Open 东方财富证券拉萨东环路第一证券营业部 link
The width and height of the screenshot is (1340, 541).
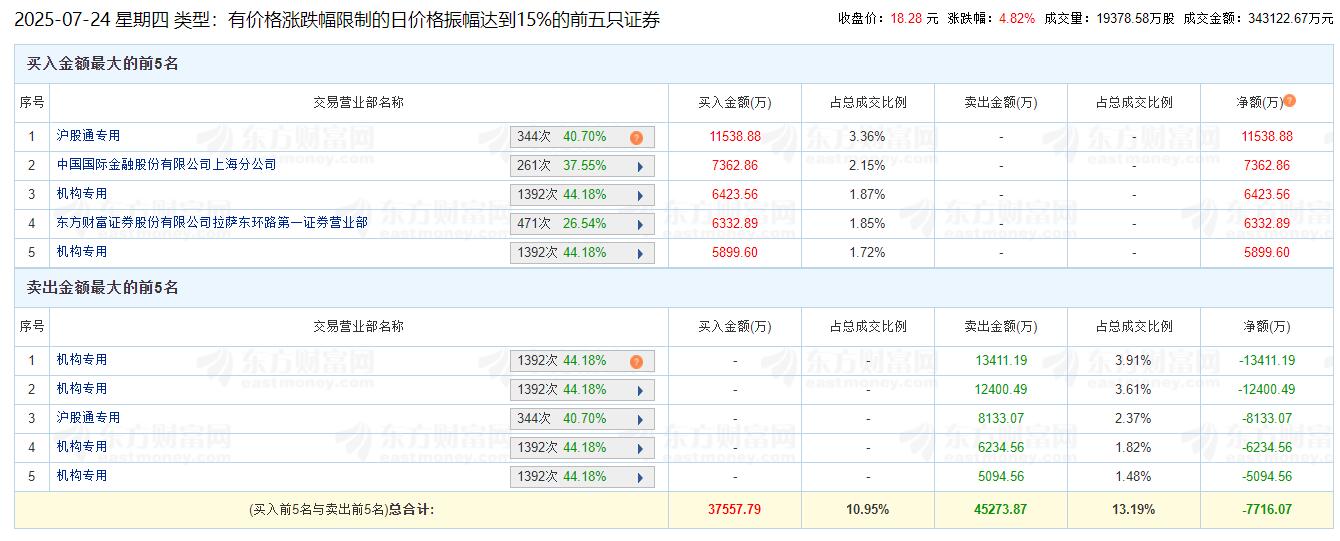[x=212, y=223]
